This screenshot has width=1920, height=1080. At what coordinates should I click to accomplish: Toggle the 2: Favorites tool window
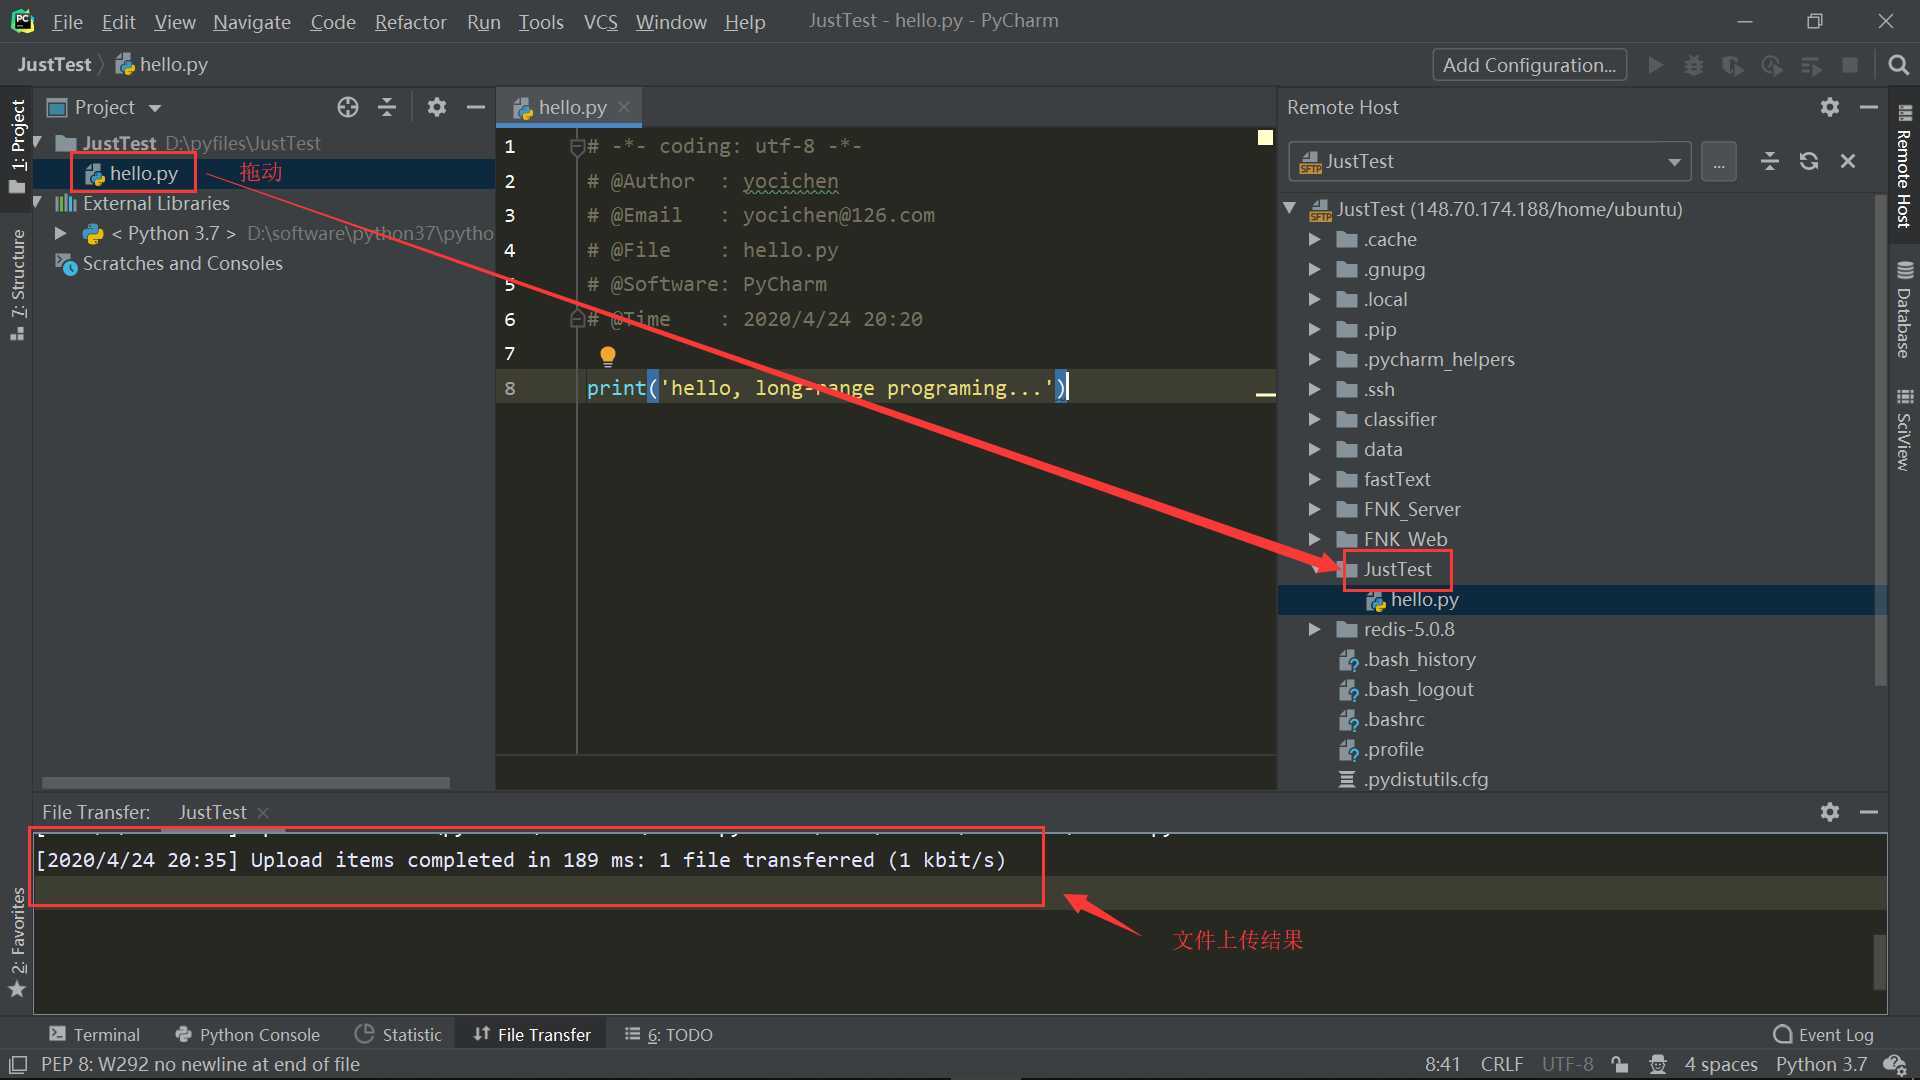click(x=17, y=943)
